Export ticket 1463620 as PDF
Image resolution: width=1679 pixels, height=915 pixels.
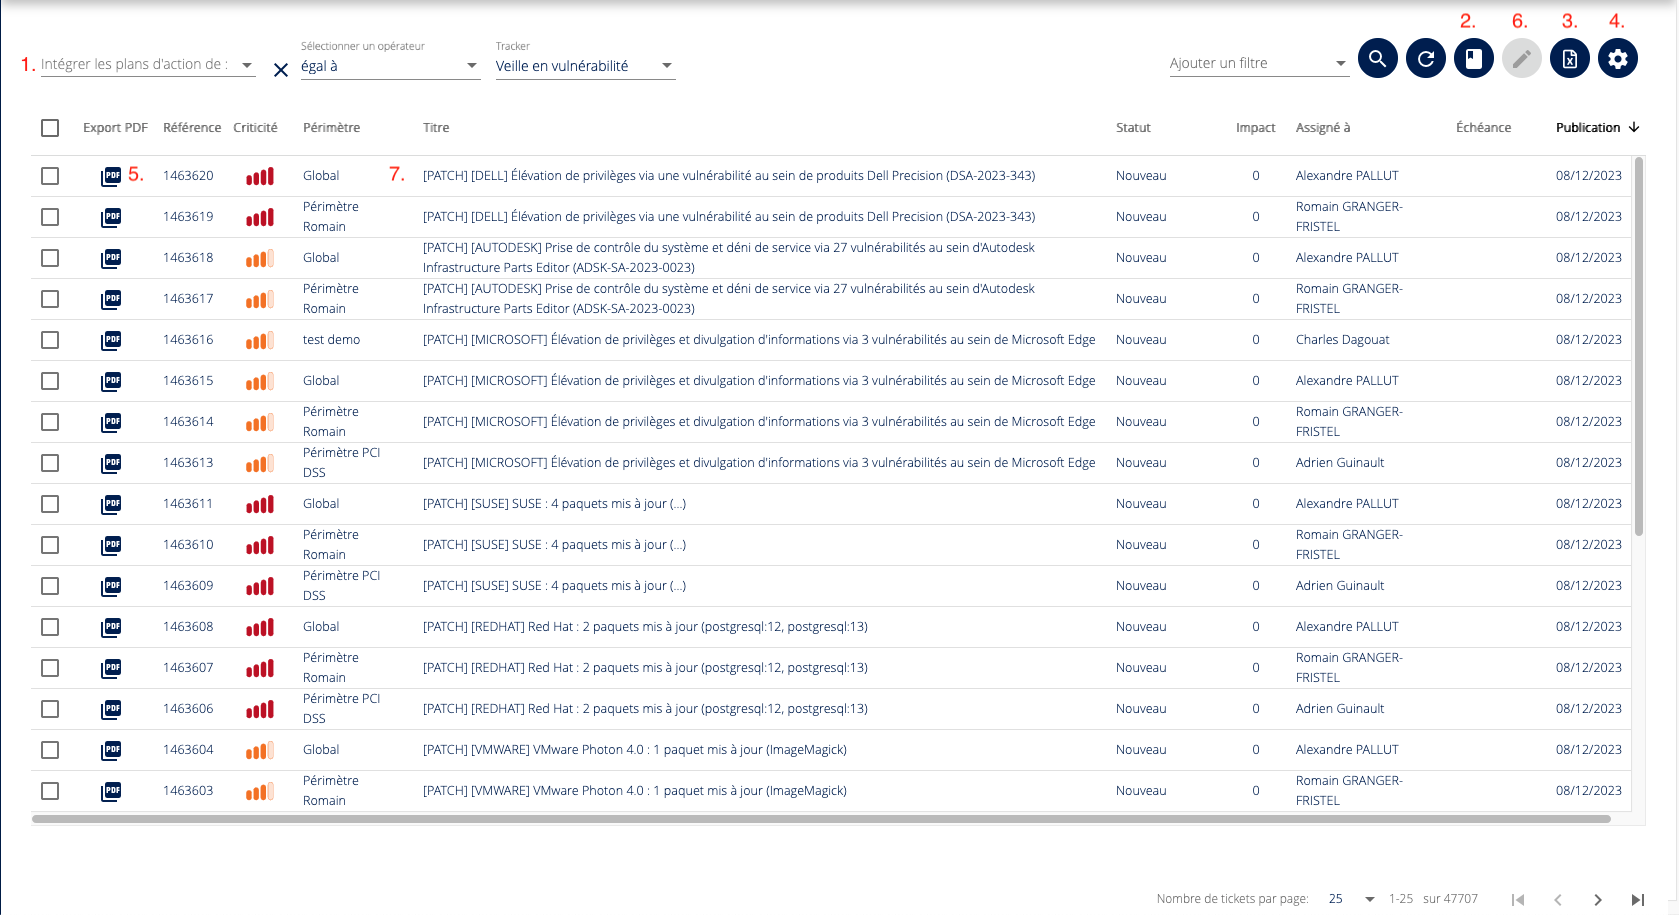click(111, 176)
